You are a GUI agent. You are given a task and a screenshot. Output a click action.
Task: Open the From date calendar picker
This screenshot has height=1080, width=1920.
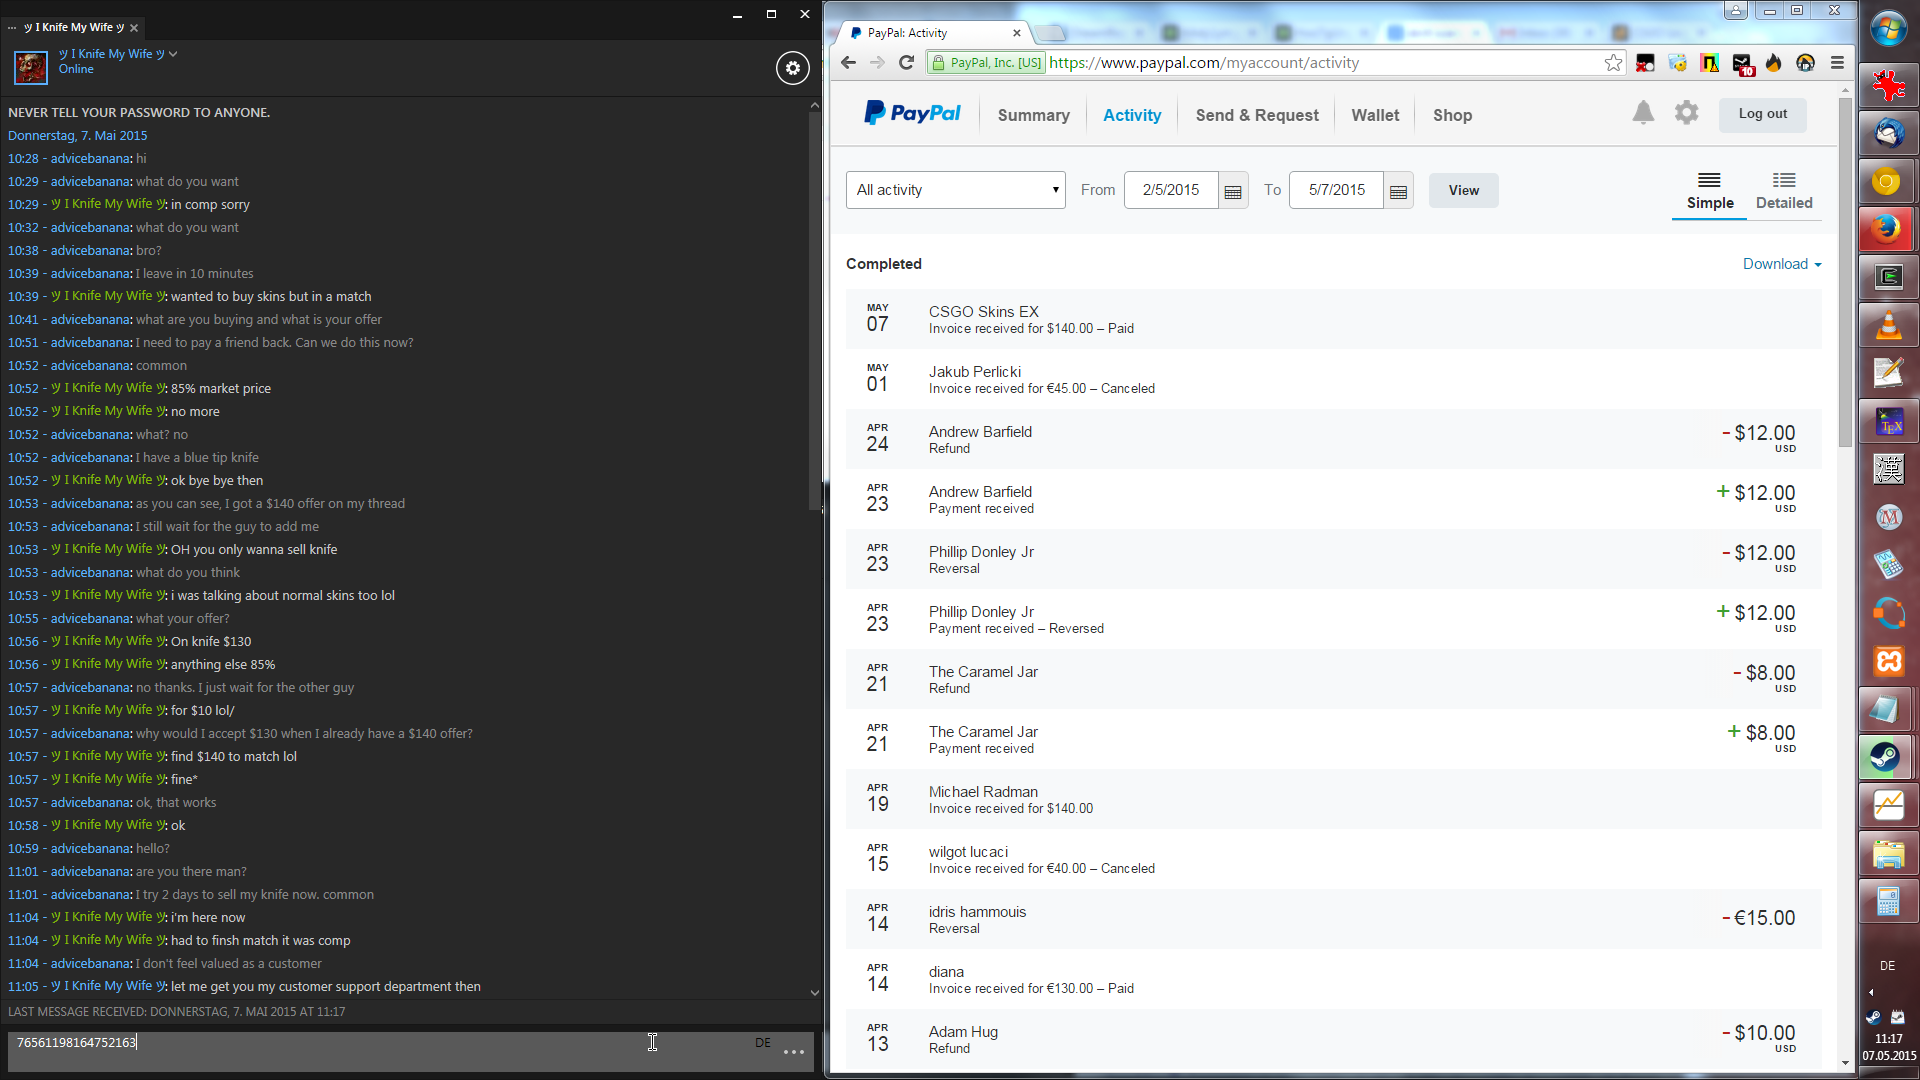(1233, 191)
